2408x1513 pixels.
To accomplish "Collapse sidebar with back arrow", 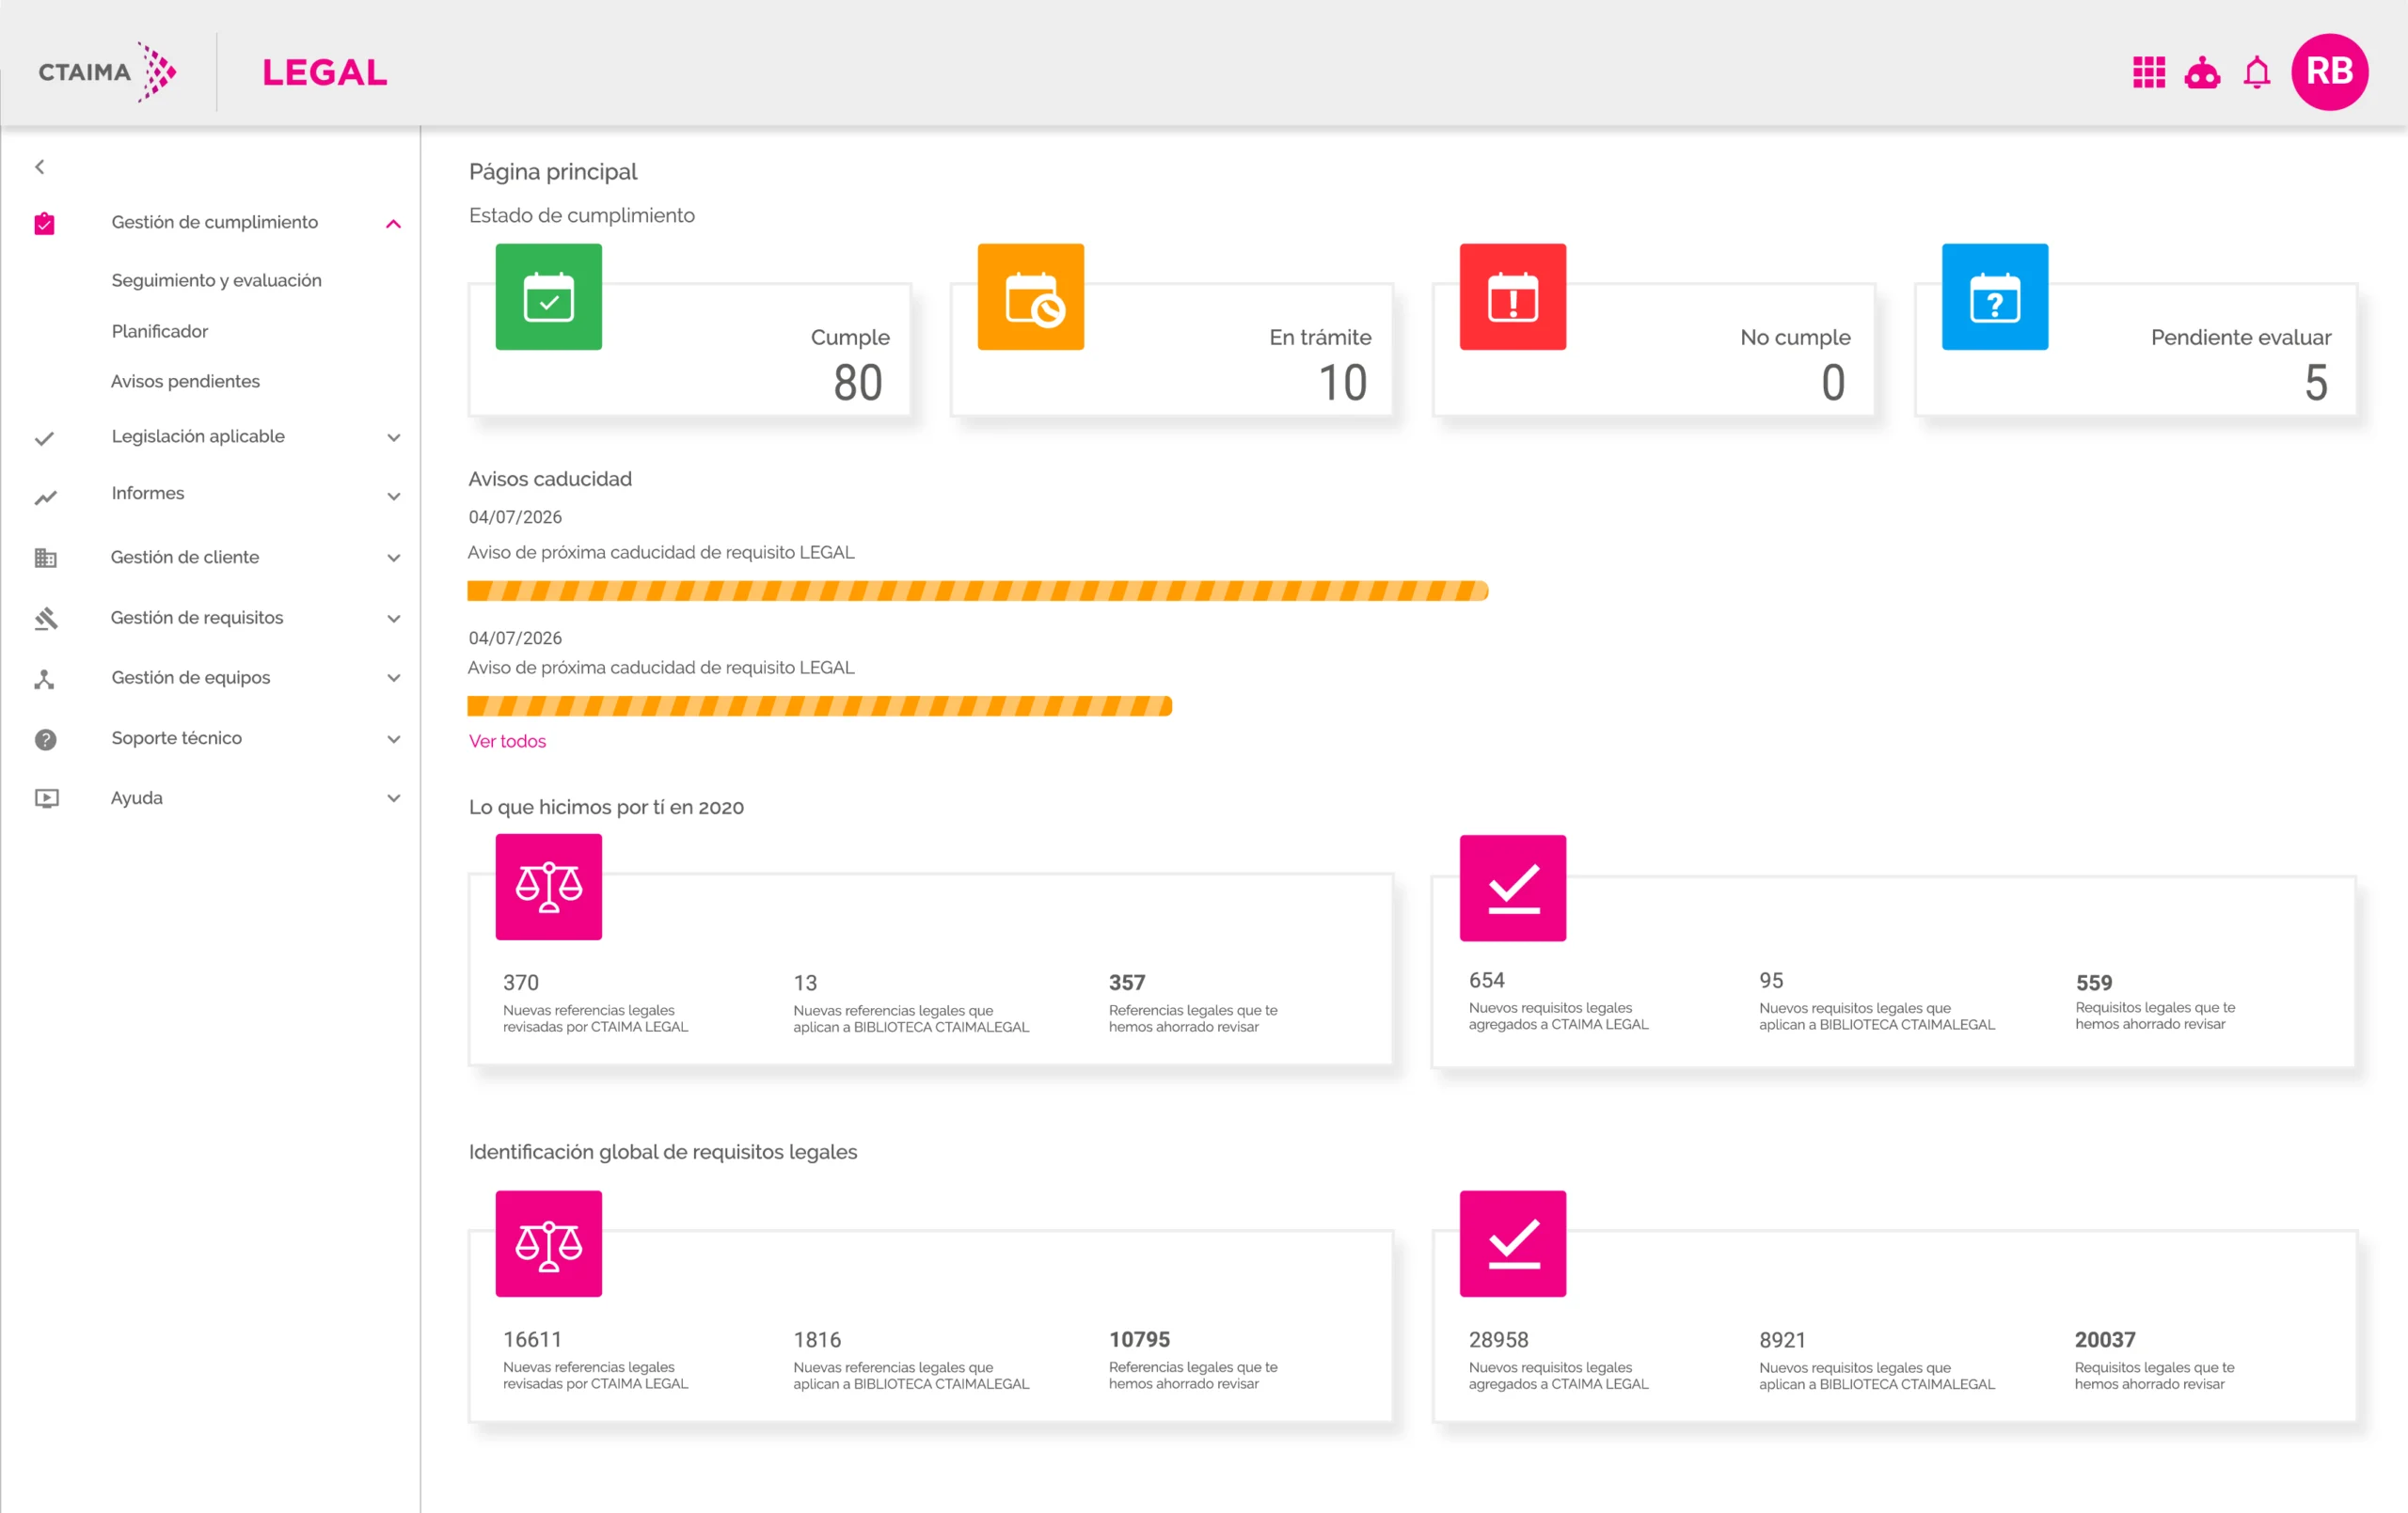I will coord(40,167).
